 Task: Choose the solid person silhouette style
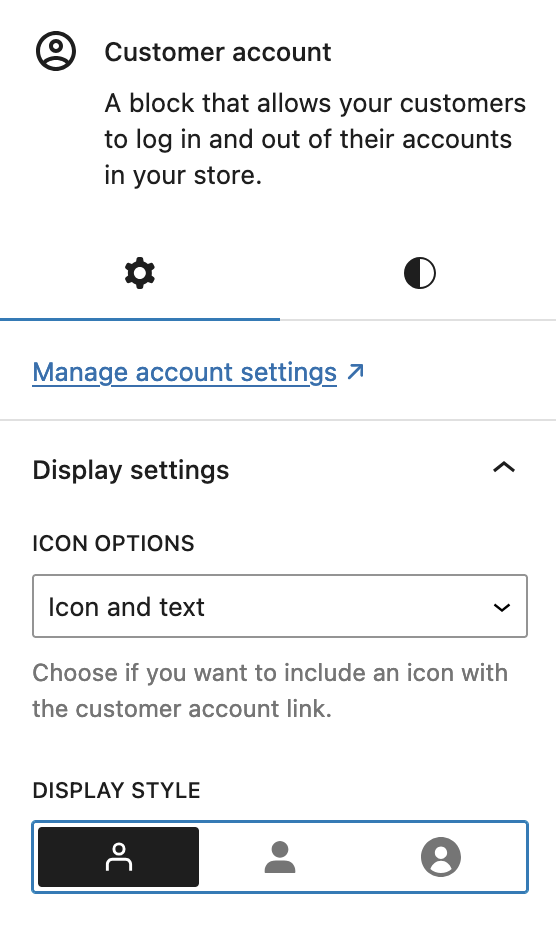279,857
